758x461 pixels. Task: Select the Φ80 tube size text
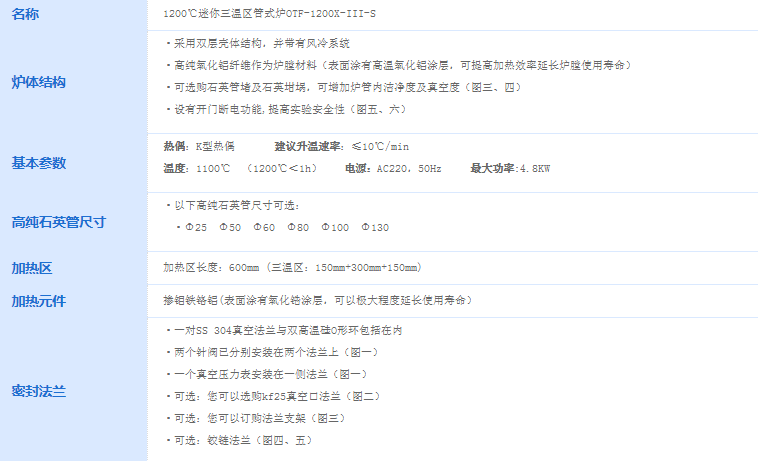pos(298,228)
